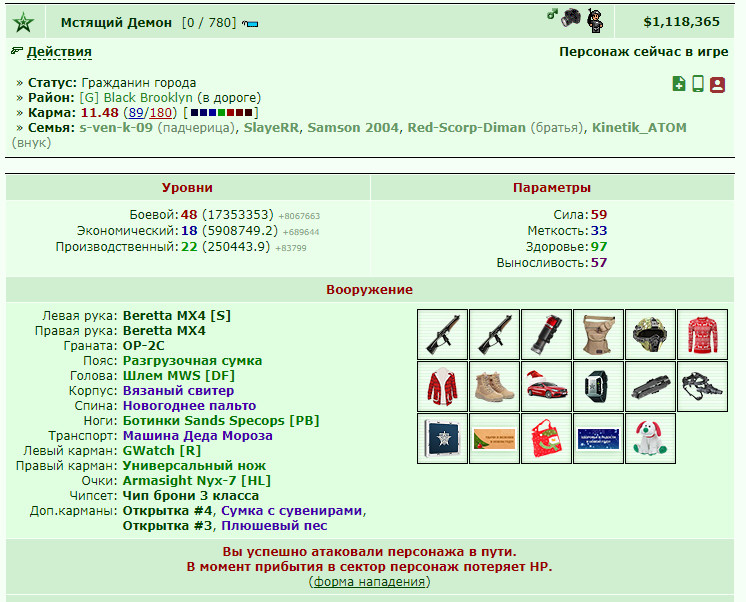This screenshot has width=746, height=602.
Task: Open the blue snowy postcard thumbnail
Action: [598, 438]
